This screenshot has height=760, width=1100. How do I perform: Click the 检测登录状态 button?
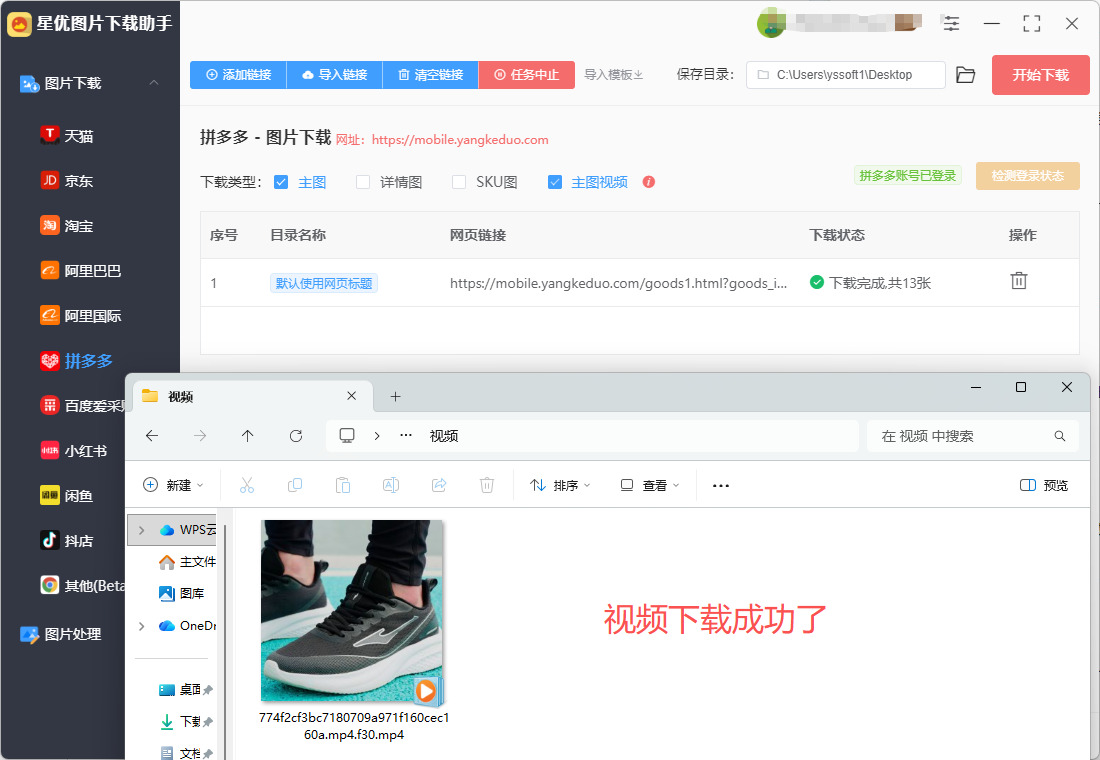click(x=1027, y=175)
